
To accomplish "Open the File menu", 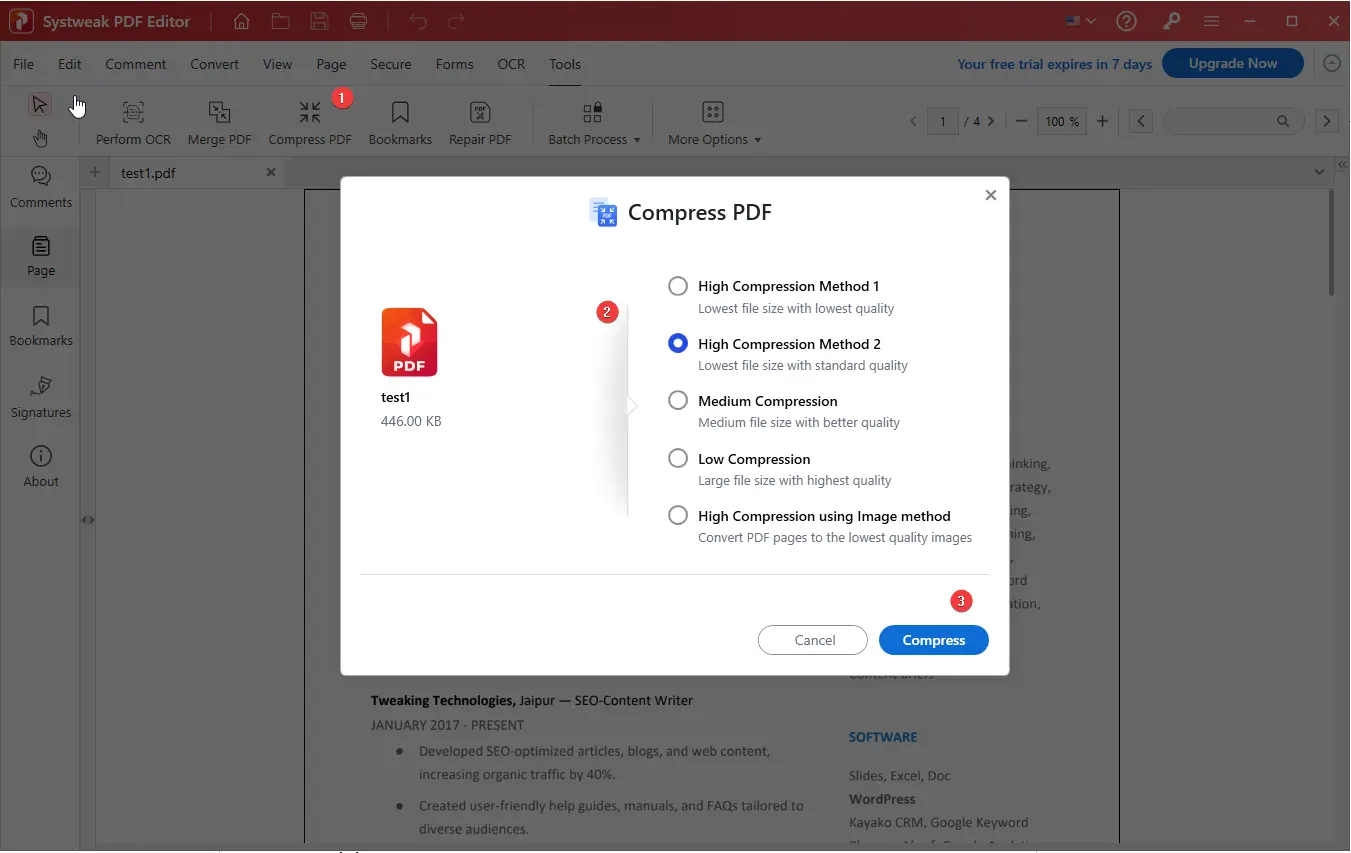I will point(23,64).
